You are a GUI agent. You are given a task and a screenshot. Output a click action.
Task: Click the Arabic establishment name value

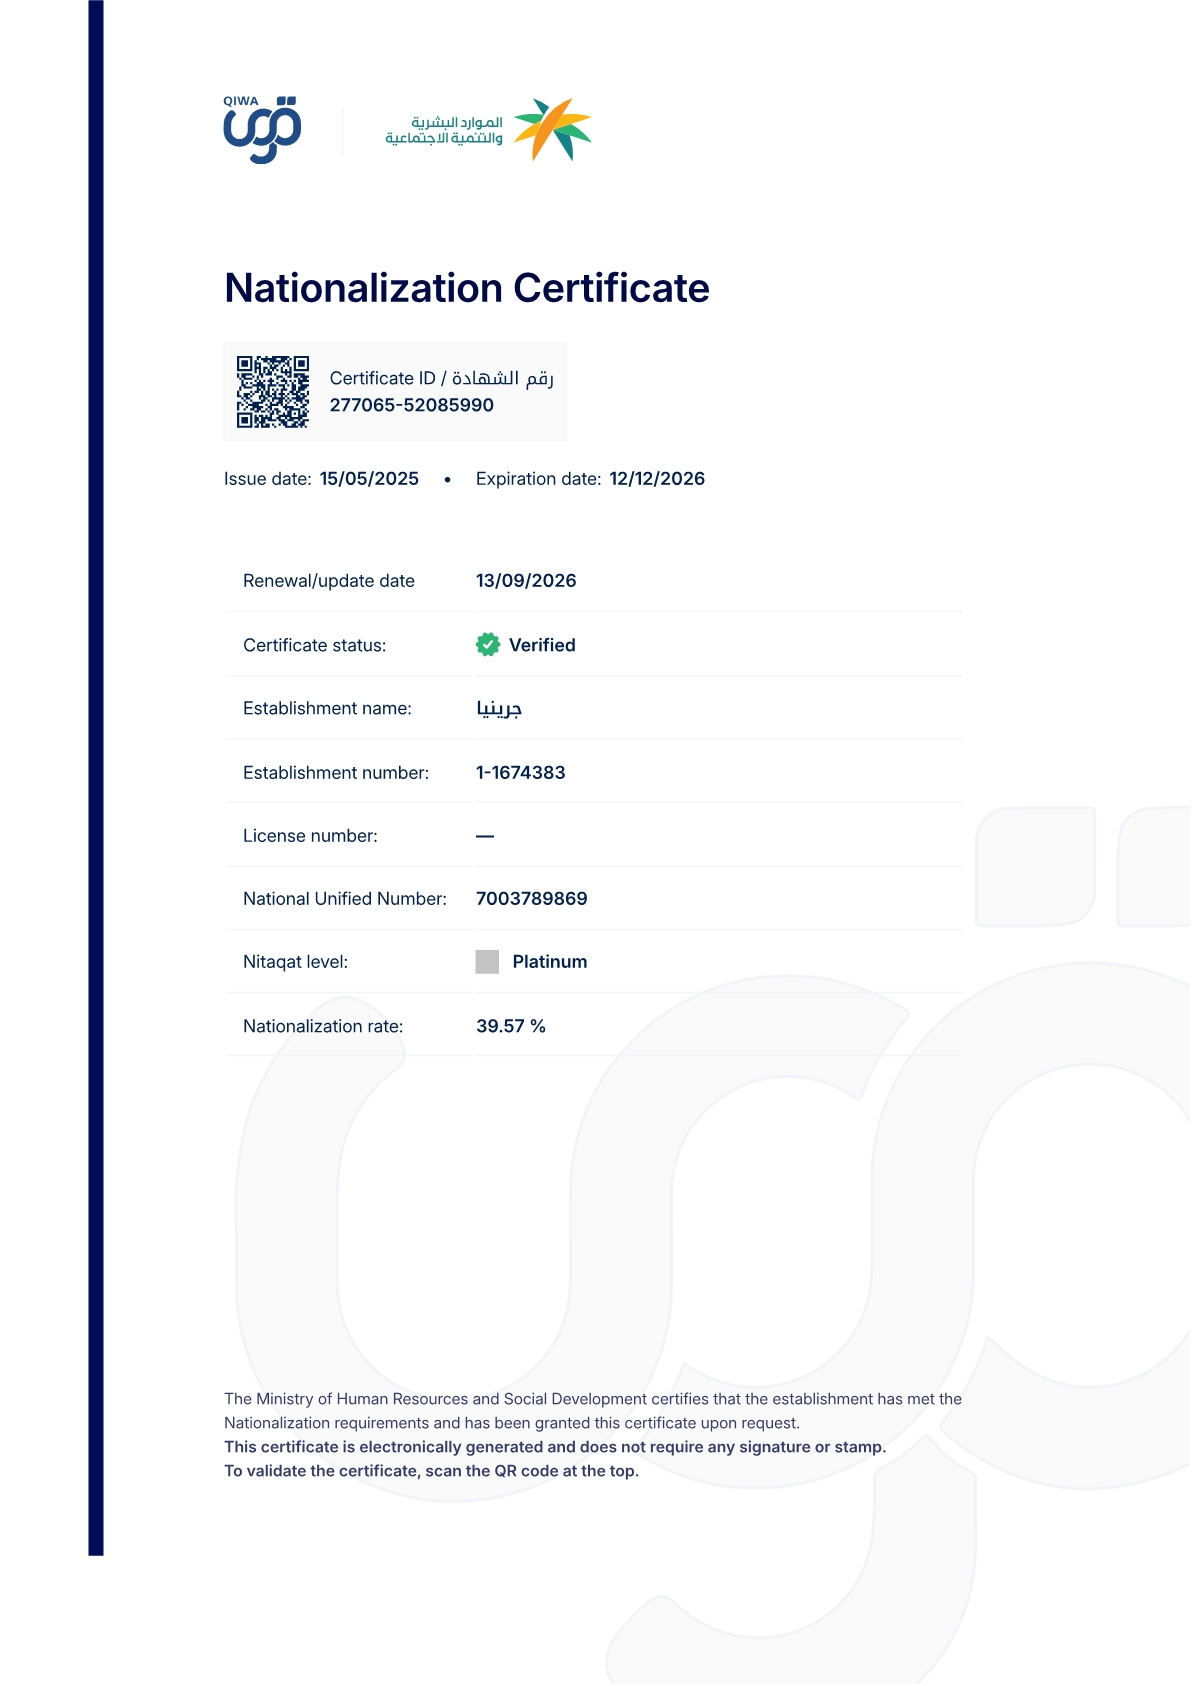tap(499, 708)
